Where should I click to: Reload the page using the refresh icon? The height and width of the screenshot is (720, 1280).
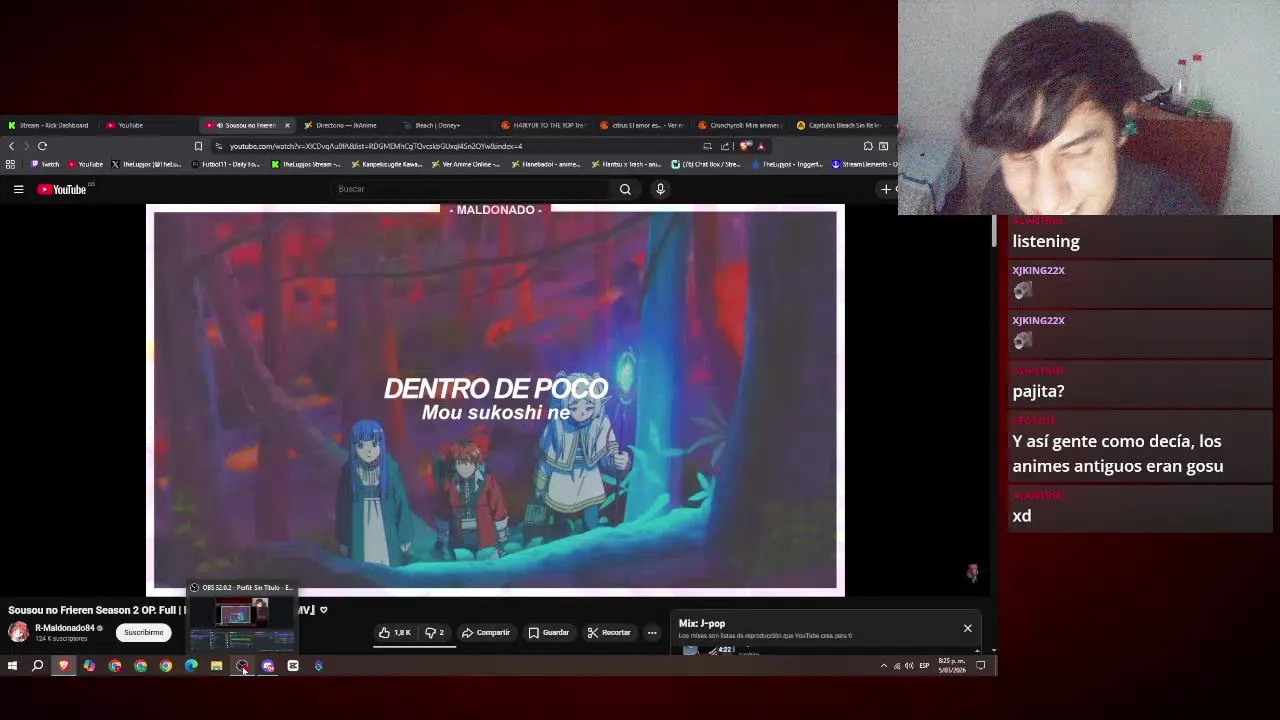tap(42, 146)
